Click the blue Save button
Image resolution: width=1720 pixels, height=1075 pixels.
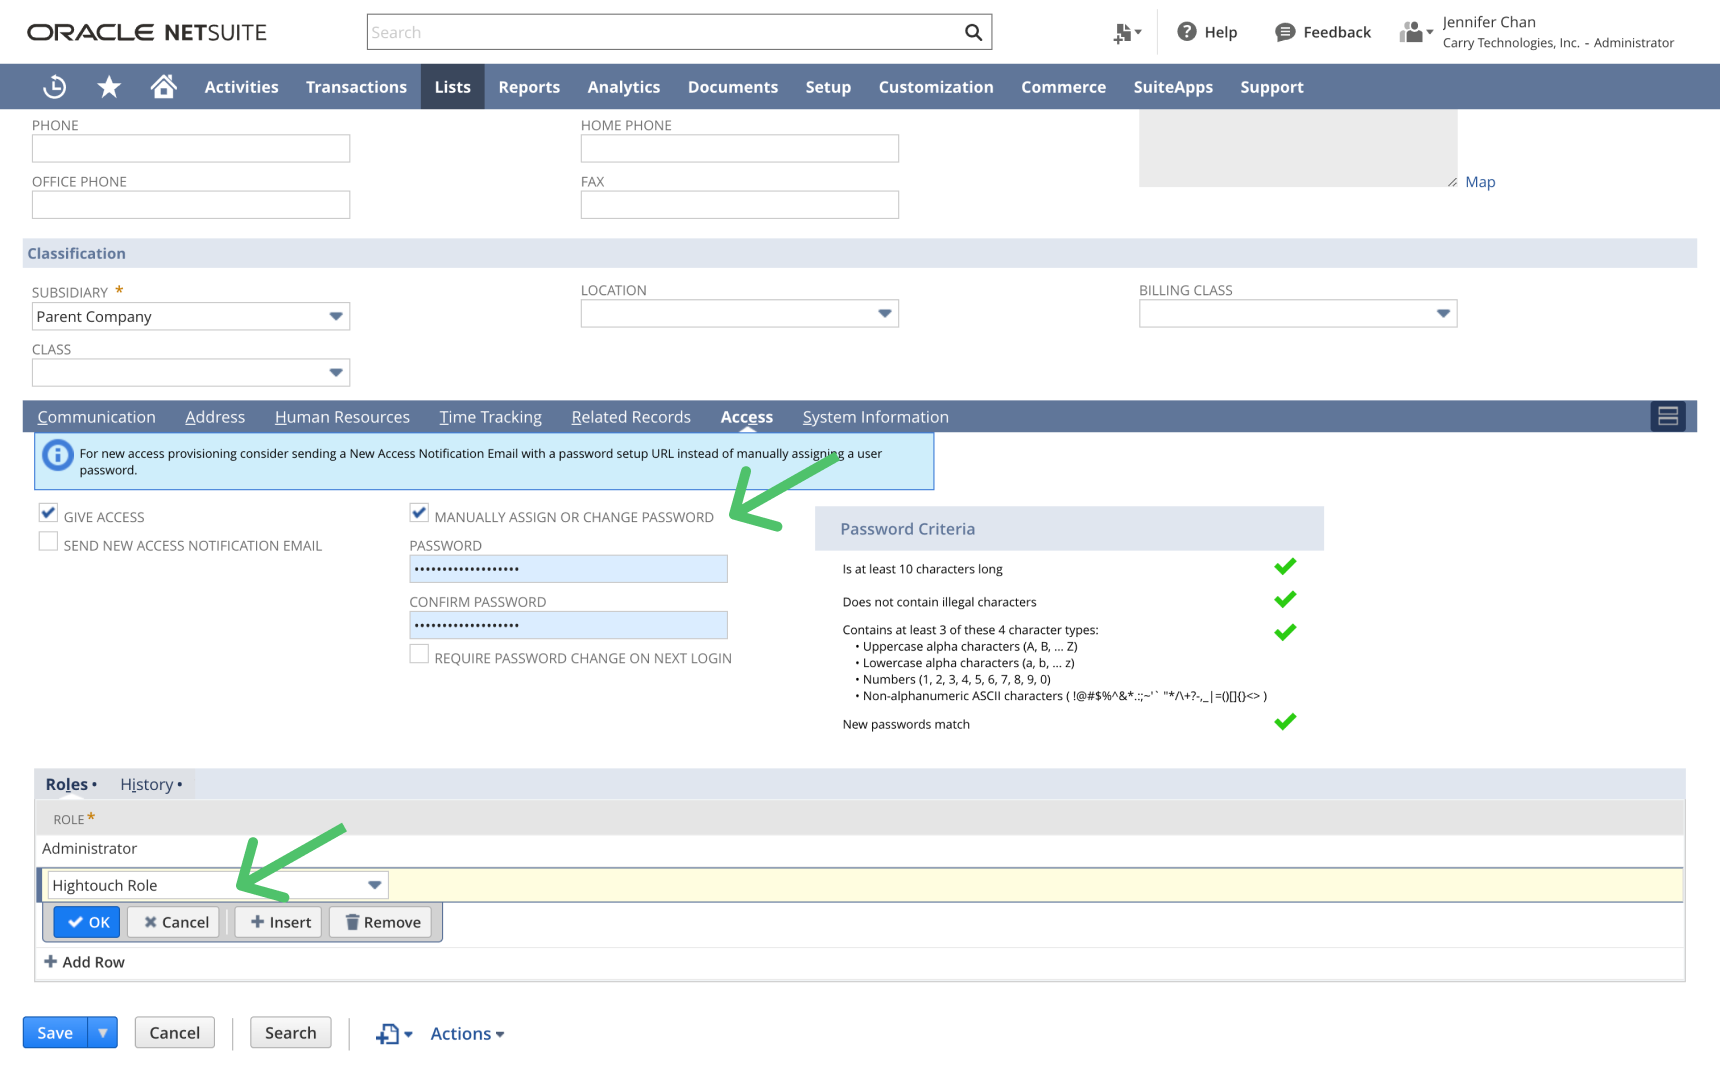click(x=55, y=1032)
